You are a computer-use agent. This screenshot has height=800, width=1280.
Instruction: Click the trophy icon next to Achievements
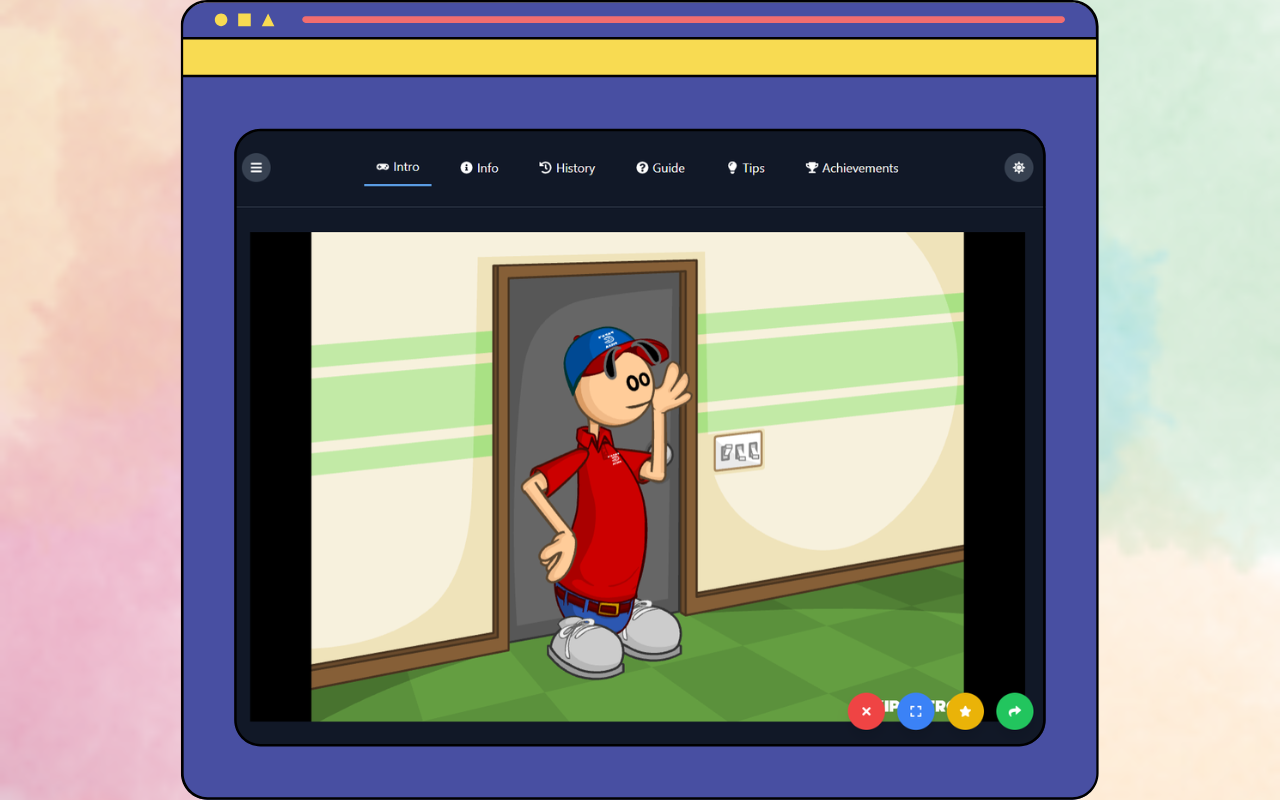pyautogui.click(x=811, y=167)
